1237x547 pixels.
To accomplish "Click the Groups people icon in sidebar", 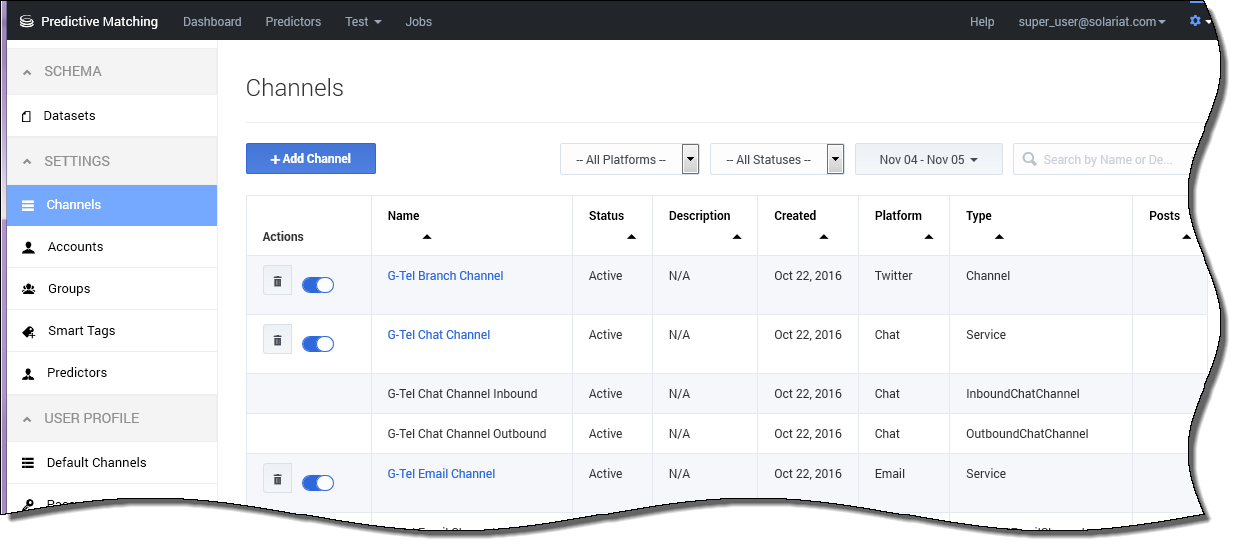I will [x=28, y=289].
